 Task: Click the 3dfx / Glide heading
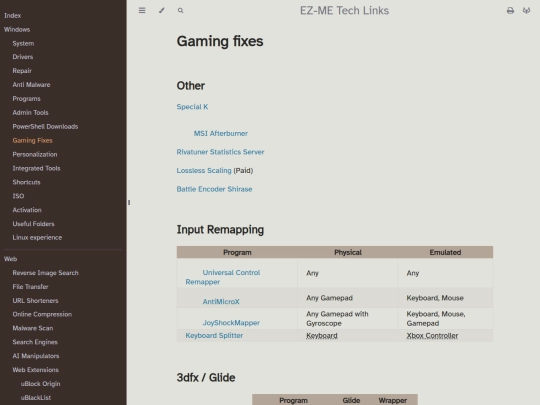click(x=206, y=378)
